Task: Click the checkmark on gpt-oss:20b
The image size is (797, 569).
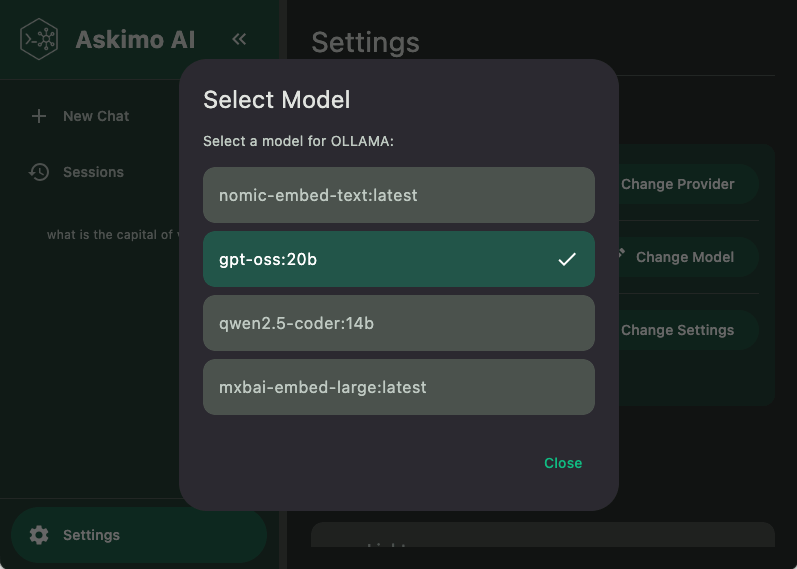Action: pos(567,259)
